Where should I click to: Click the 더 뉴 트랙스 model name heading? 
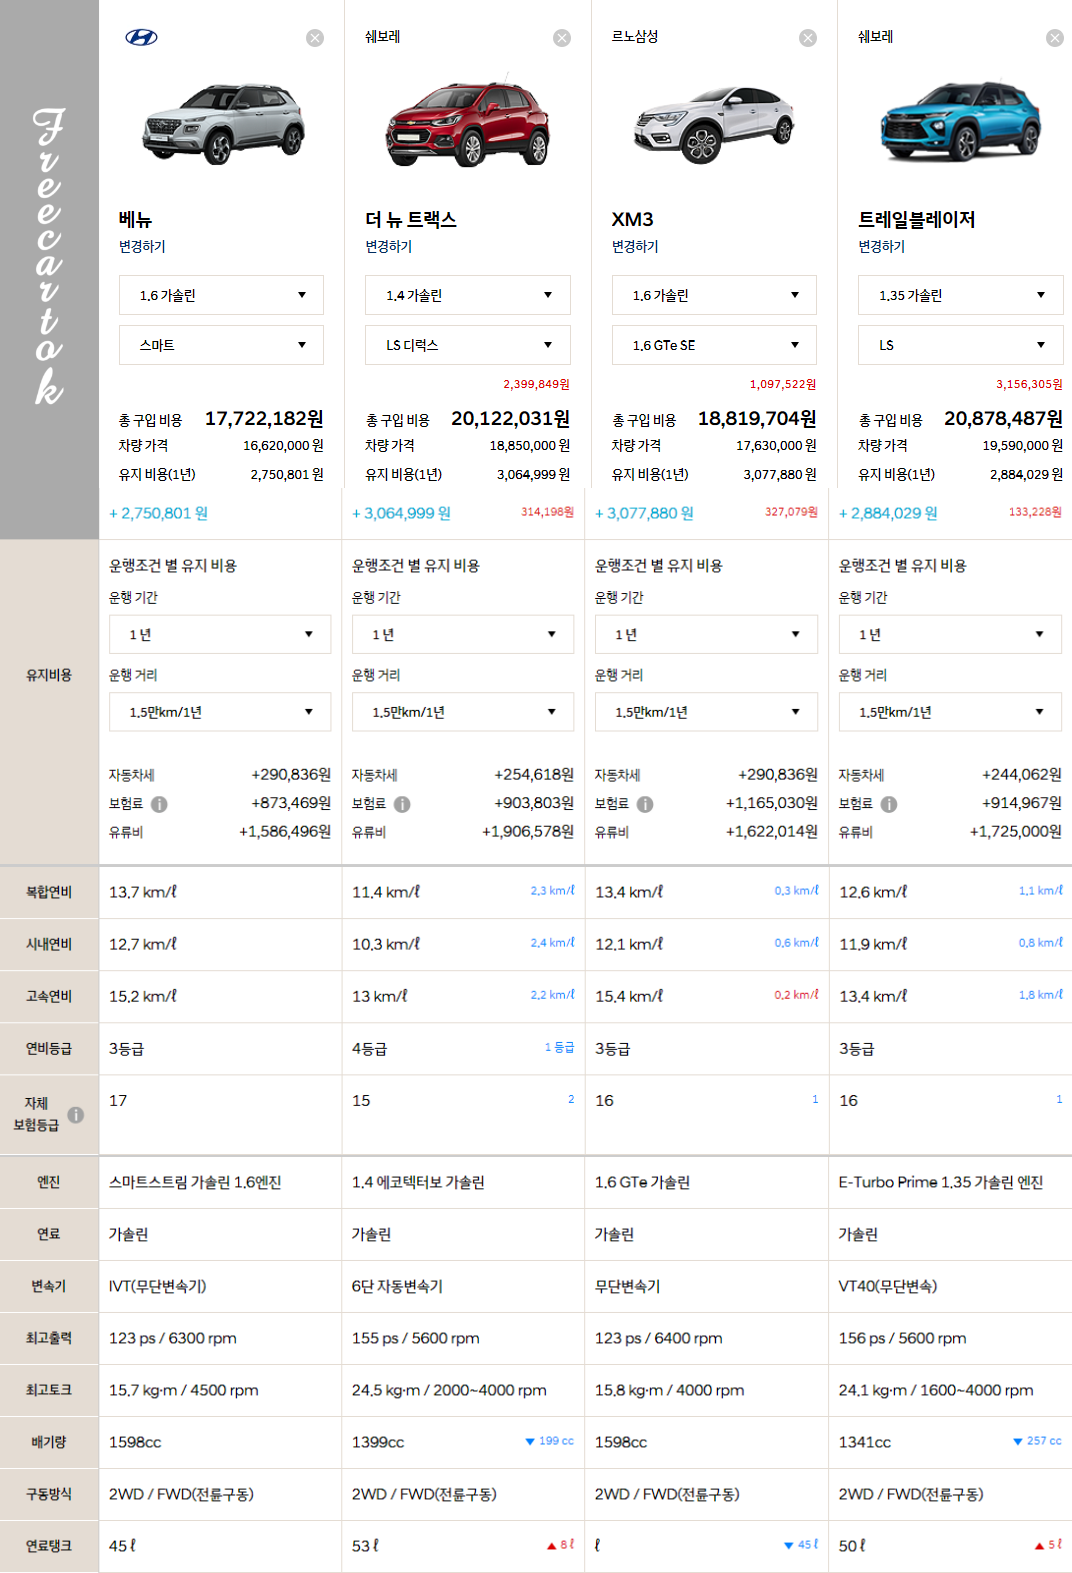(x=411, y=219)
